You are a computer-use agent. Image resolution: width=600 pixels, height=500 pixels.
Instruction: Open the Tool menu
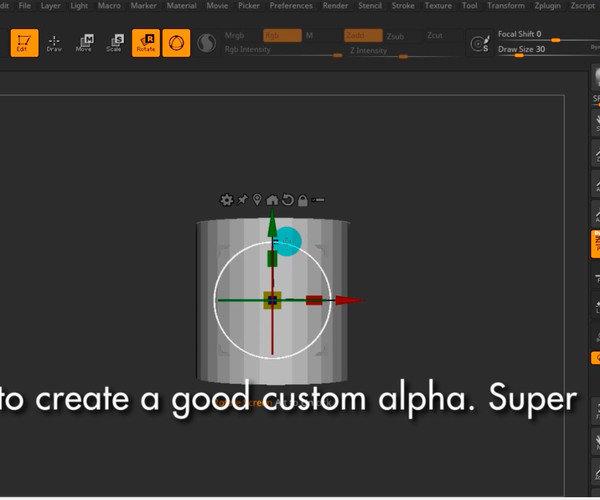click(x=470, y=6)
